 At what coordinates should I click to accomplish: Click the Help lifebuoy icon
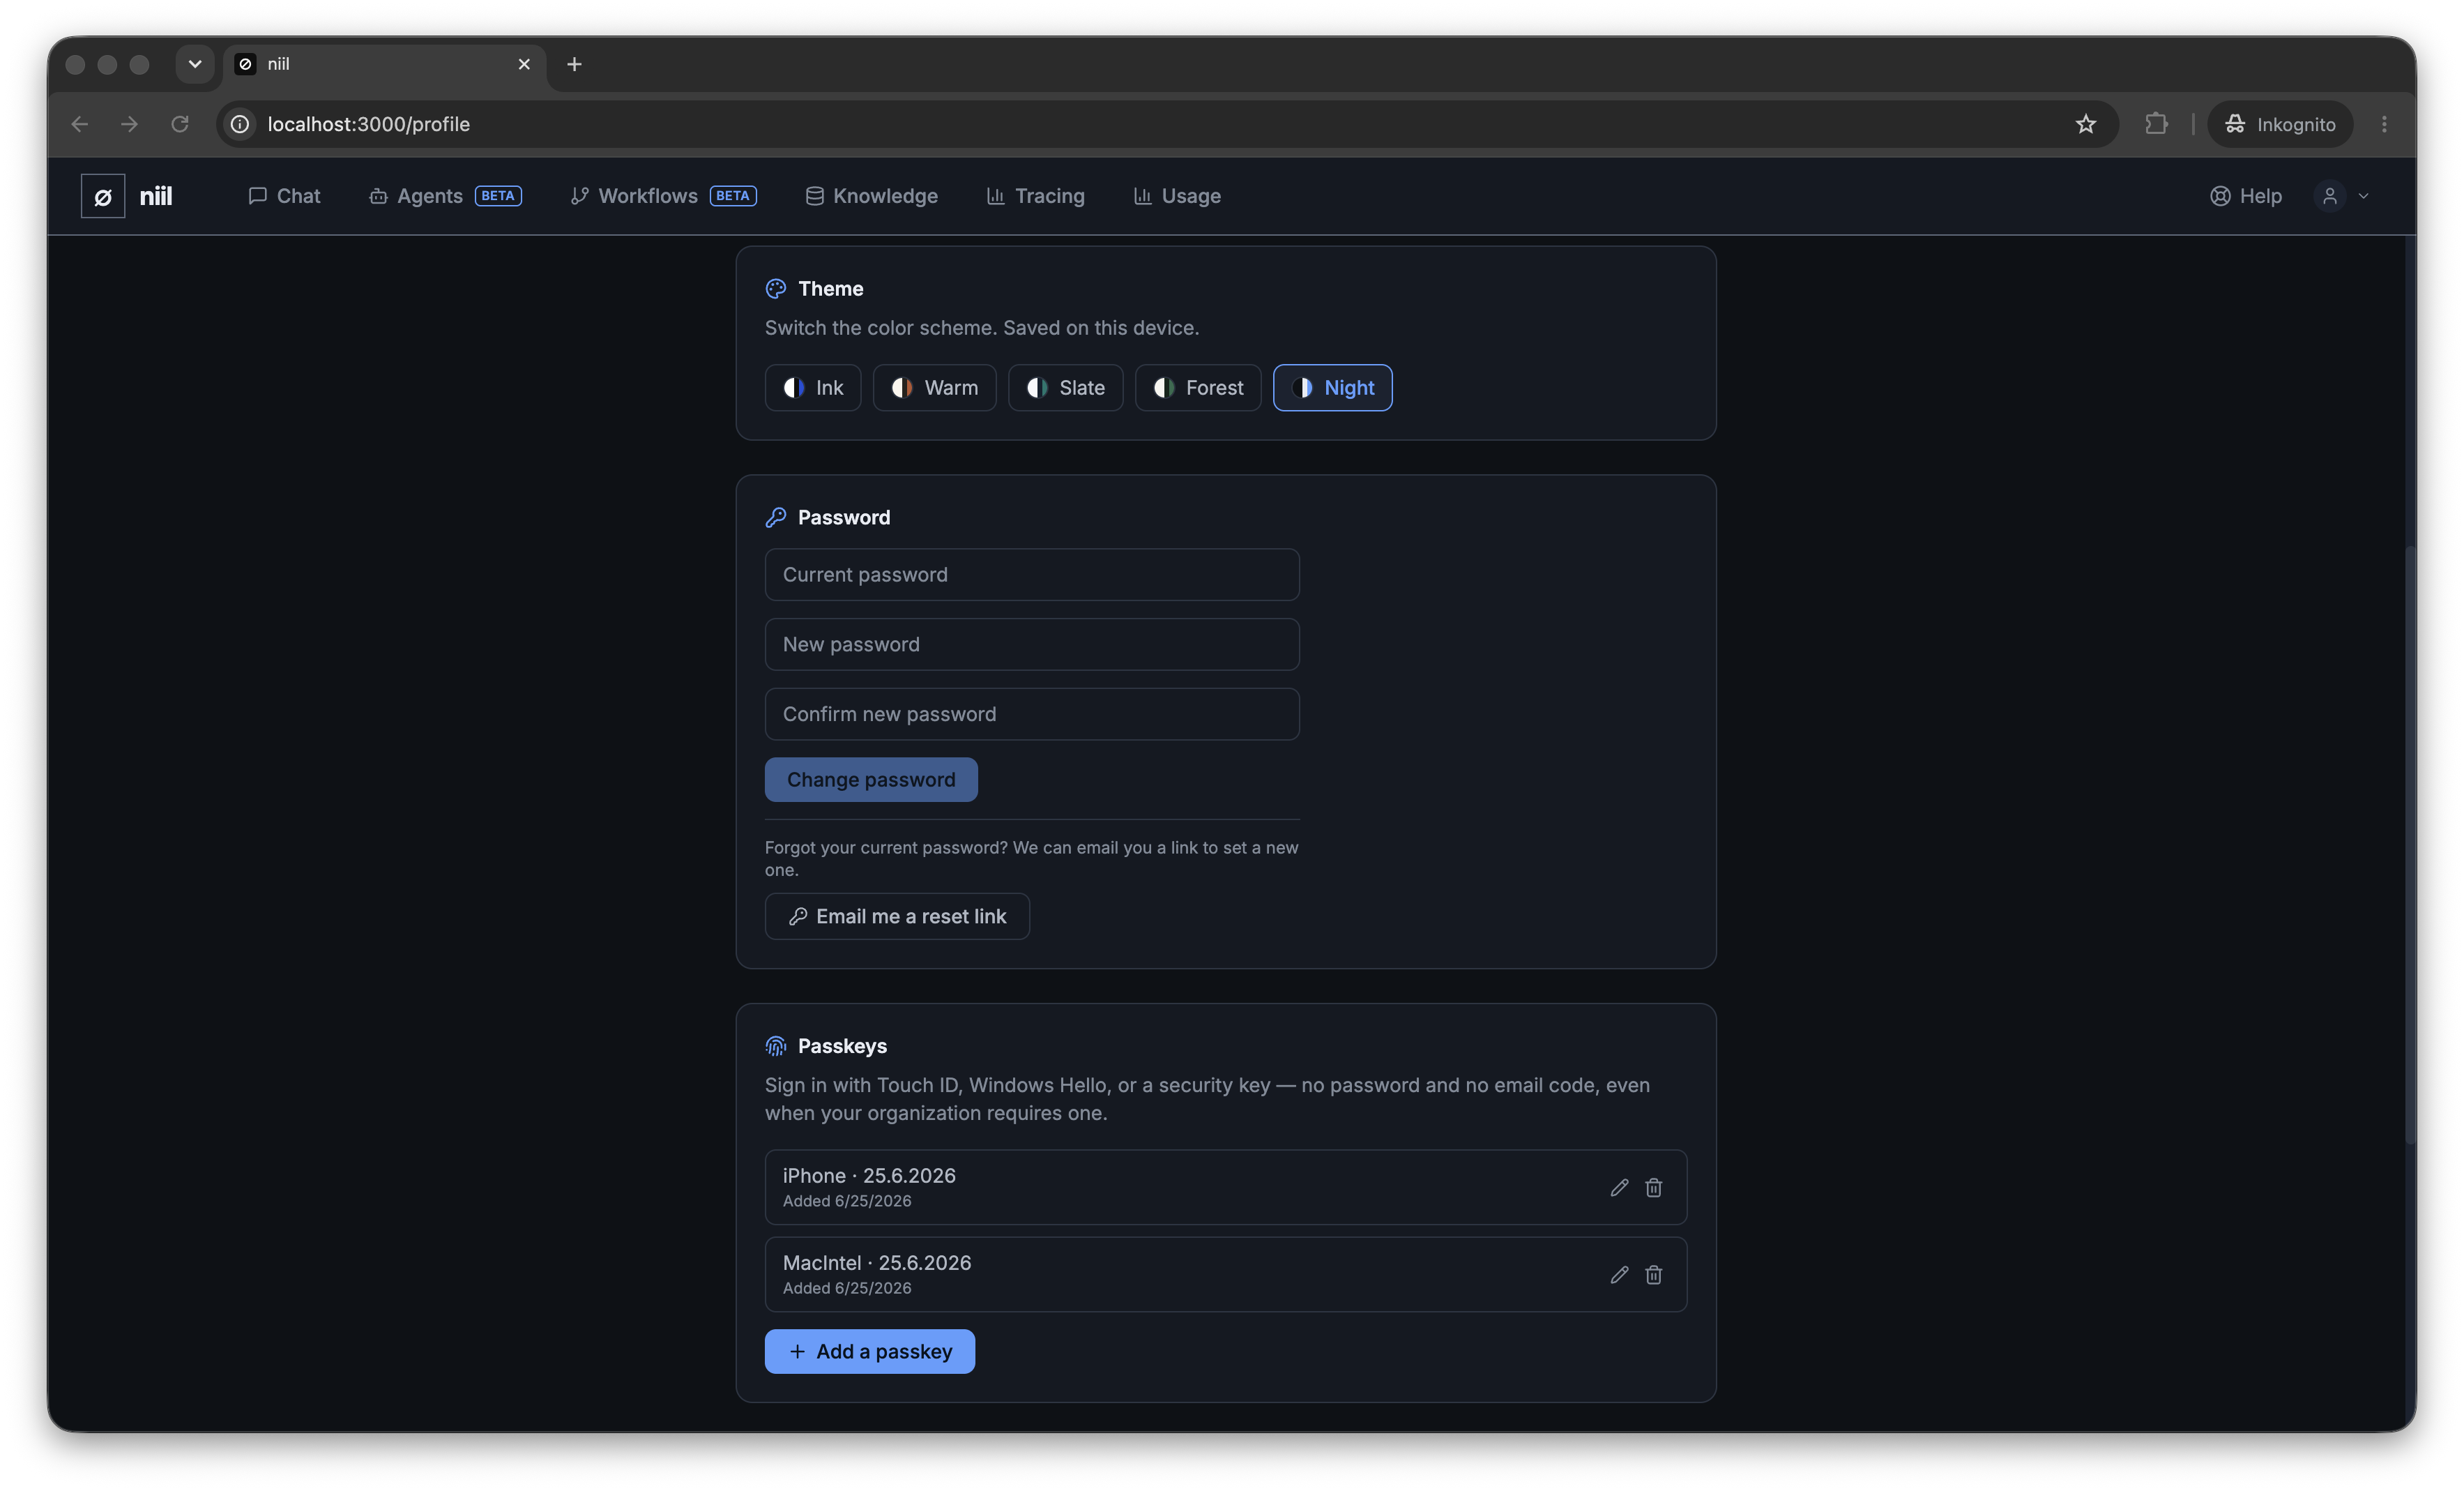click(x=2220, y=196)
